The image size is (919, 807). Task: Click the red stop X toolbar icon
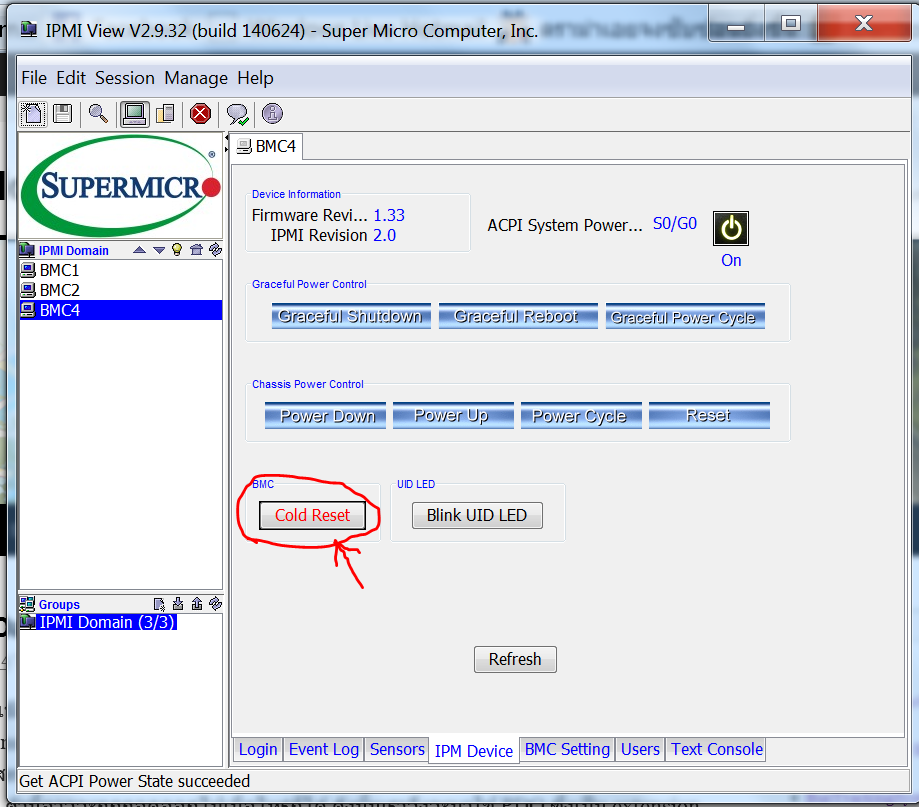point(200,114)
